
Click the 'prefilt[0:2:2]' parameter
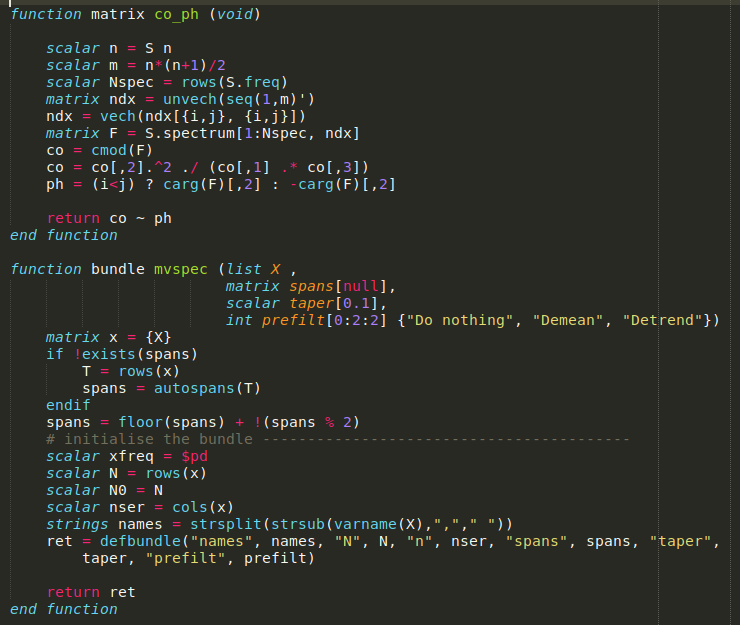(x=324, y=320)
